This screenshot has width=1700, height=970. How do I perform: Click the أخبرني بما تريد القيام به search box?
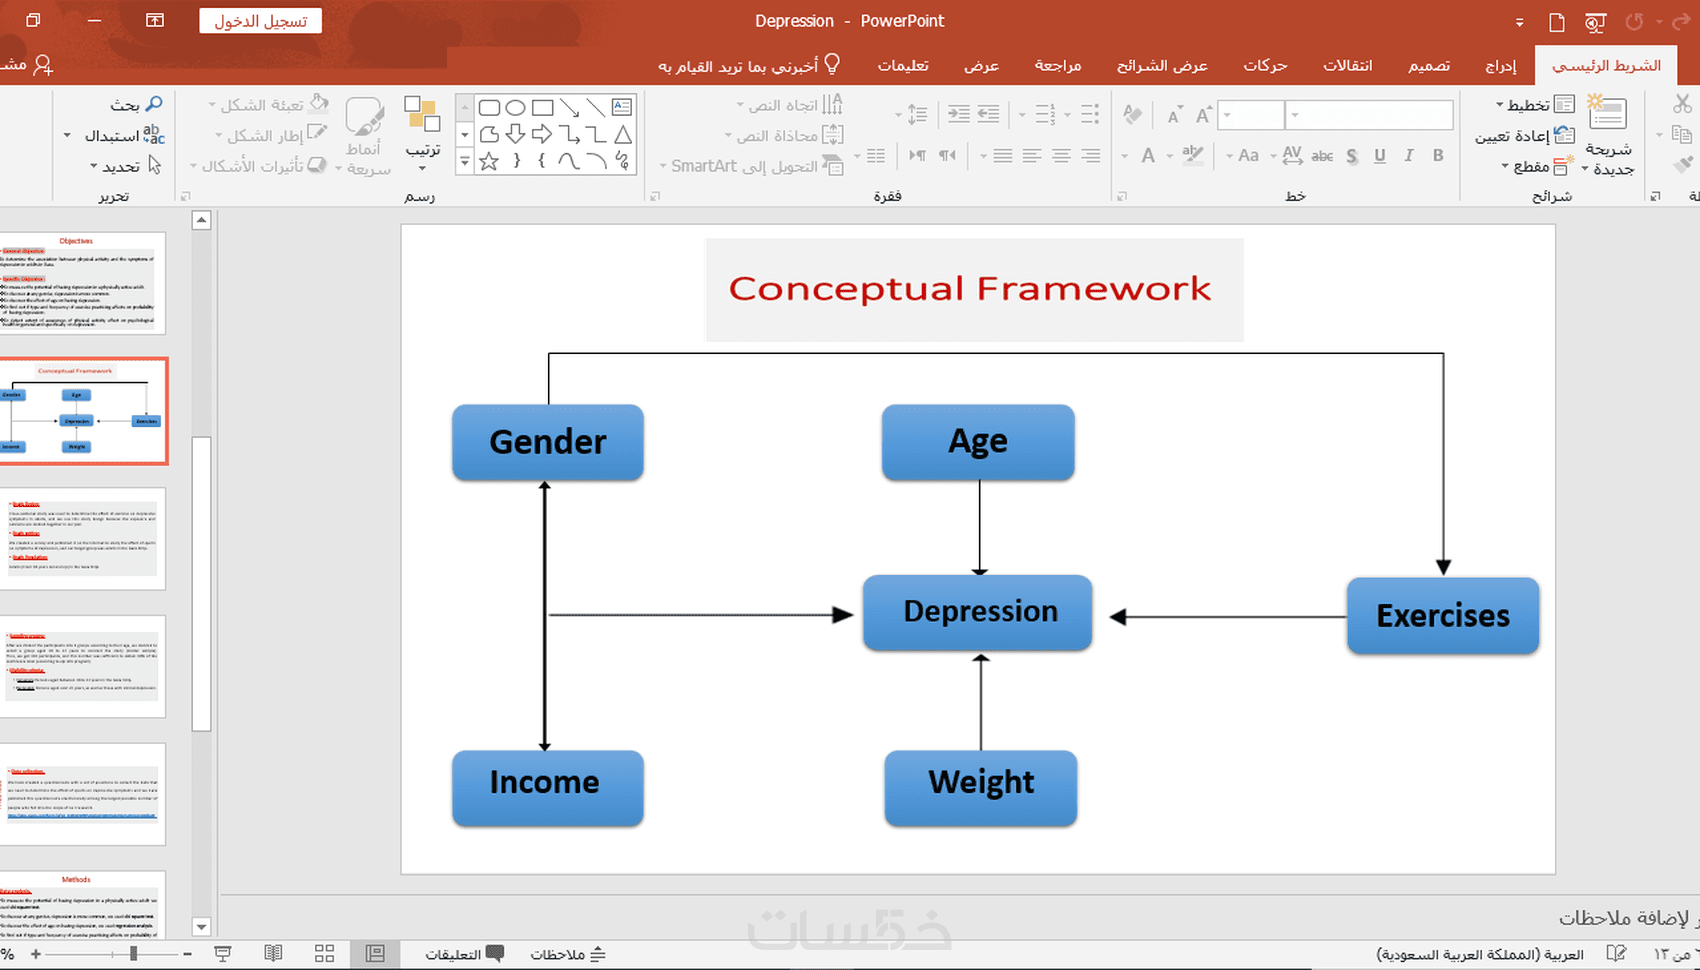tap(748, 66)
